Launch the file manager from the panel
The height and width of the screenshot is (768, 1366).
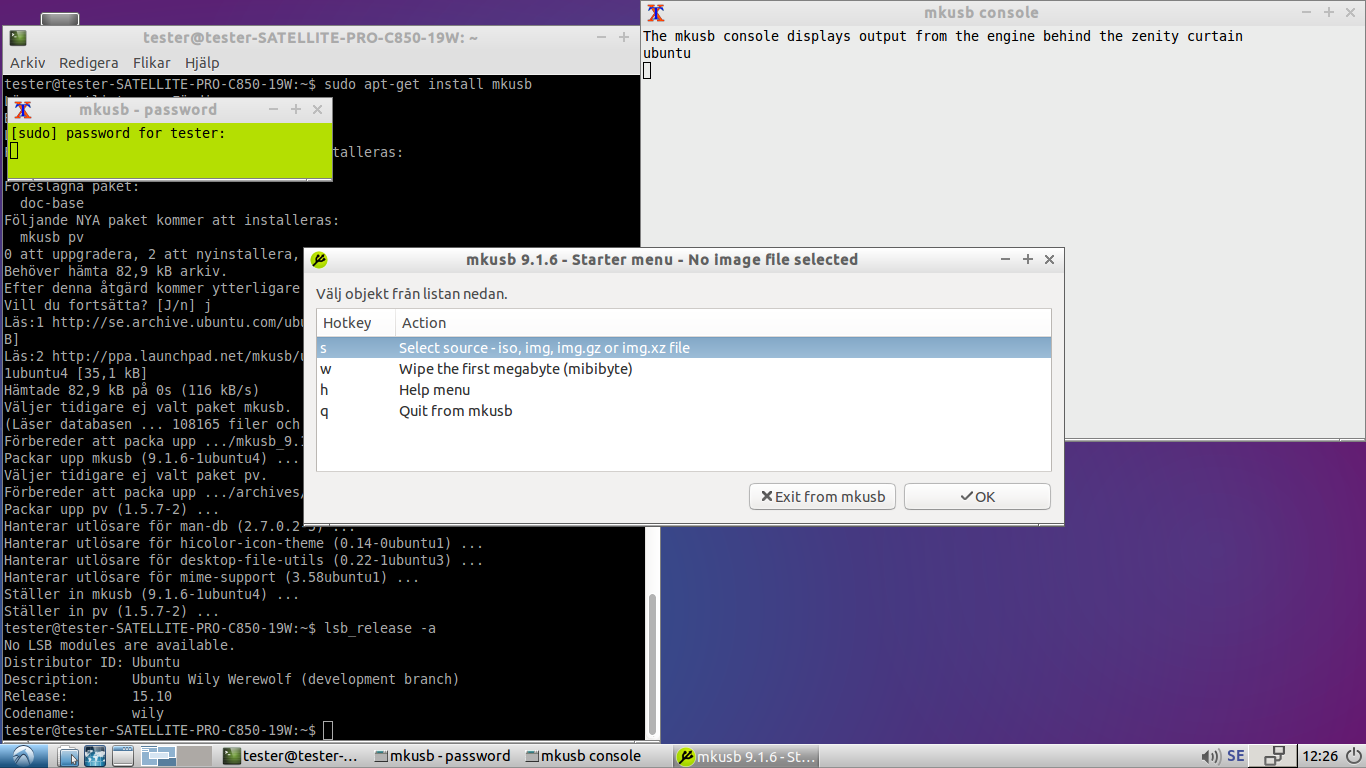pos(68,756)
